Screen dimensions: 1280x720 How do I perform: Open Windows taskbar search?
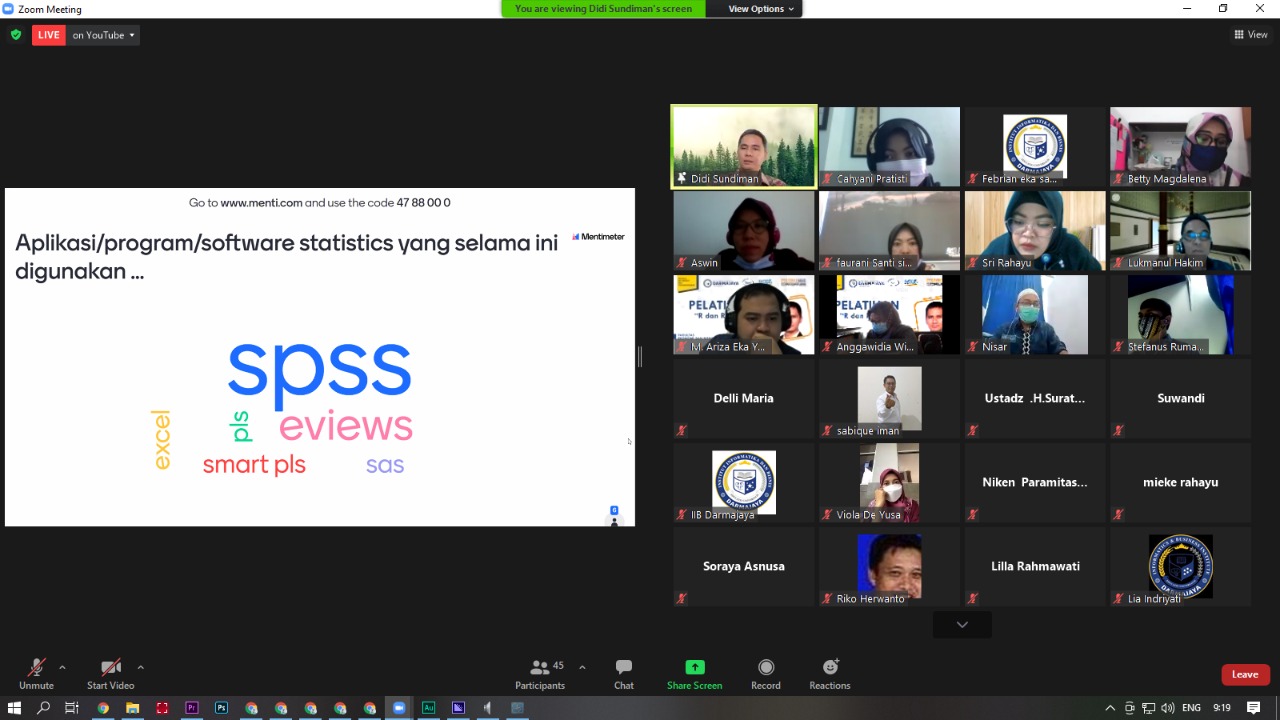pos(43,708)
